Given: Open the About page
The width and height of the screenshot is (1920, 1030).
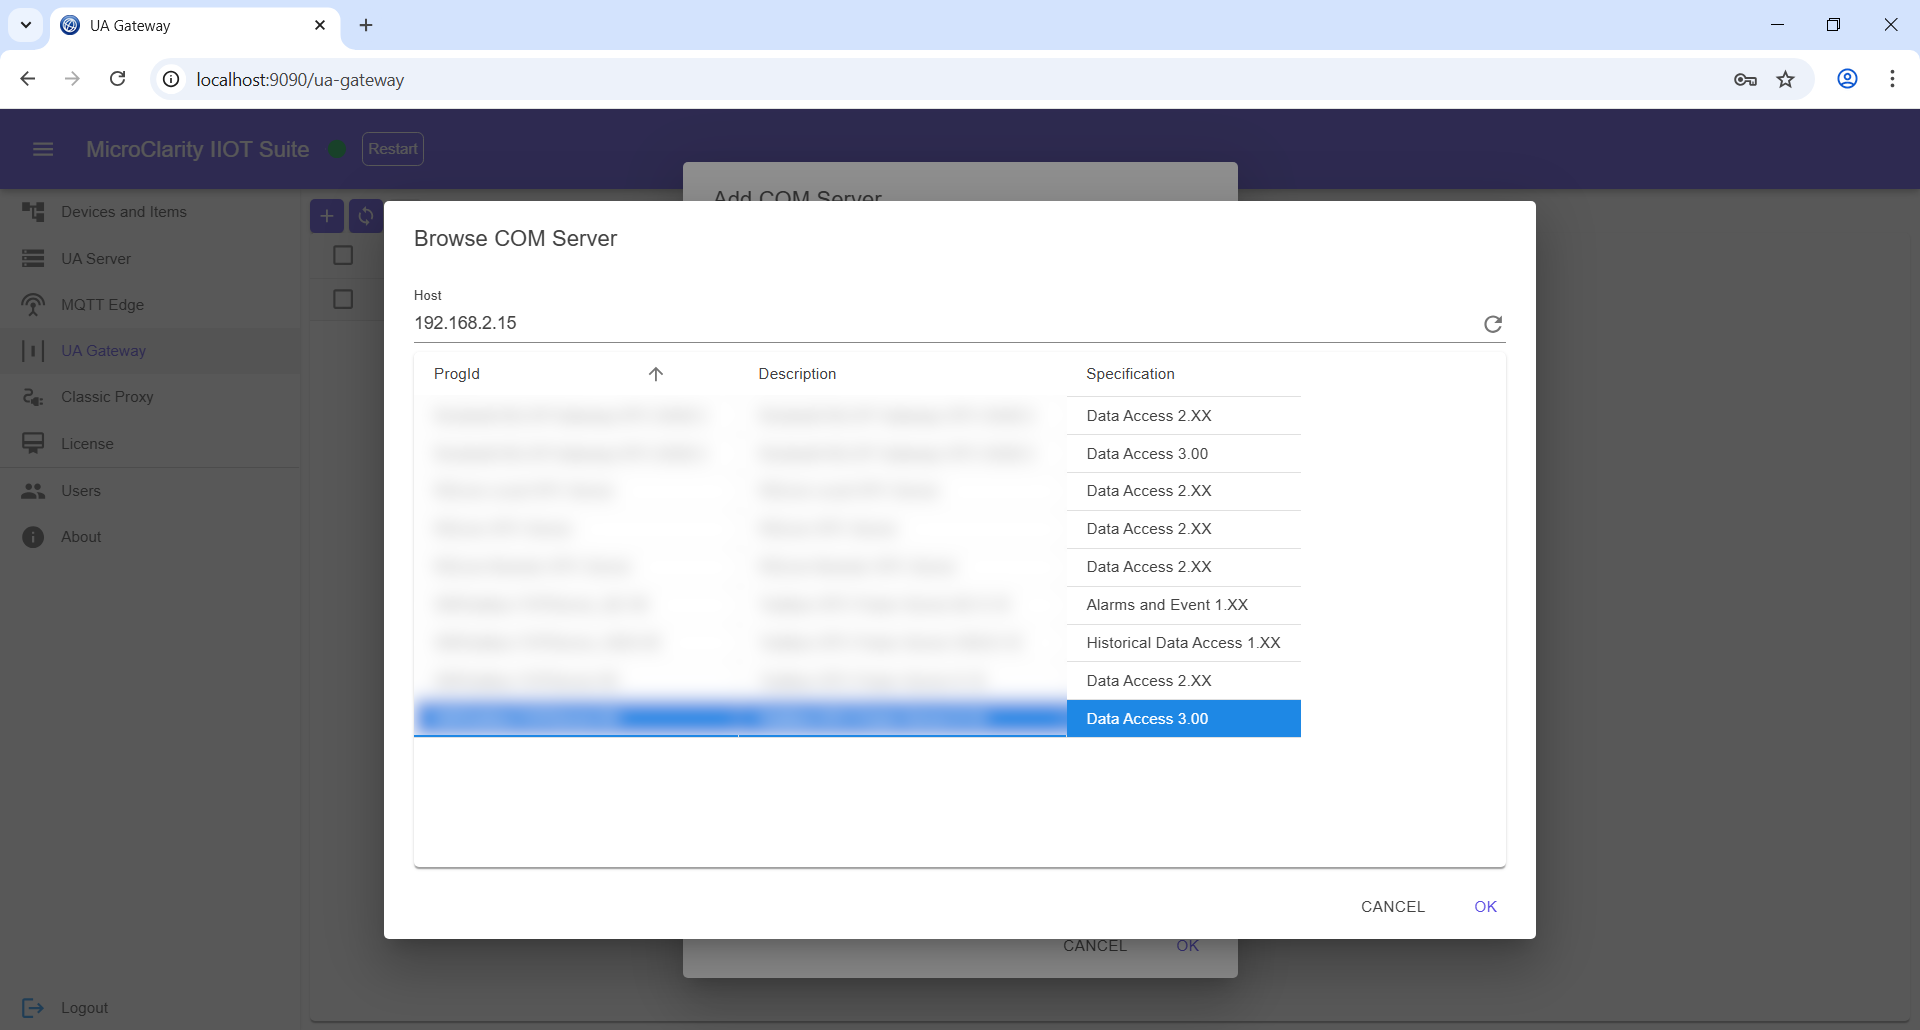Looking at the screenshot, I should pyautogui.click(x=80, y=536).
